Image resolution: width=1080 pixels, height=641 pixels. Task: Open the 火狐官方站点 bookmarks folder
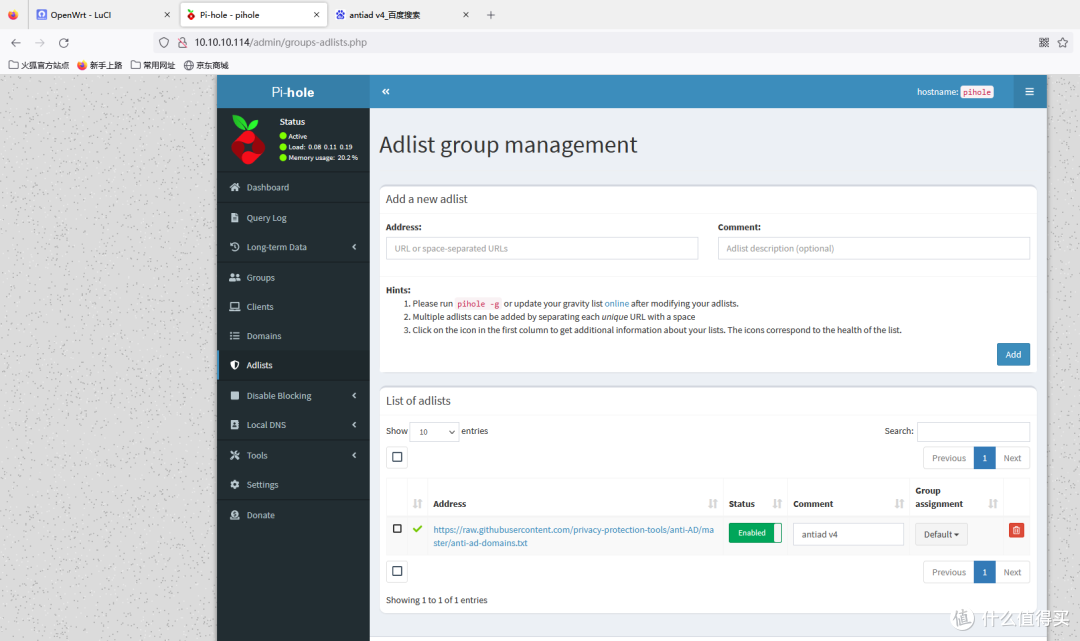tap(39, 65)
